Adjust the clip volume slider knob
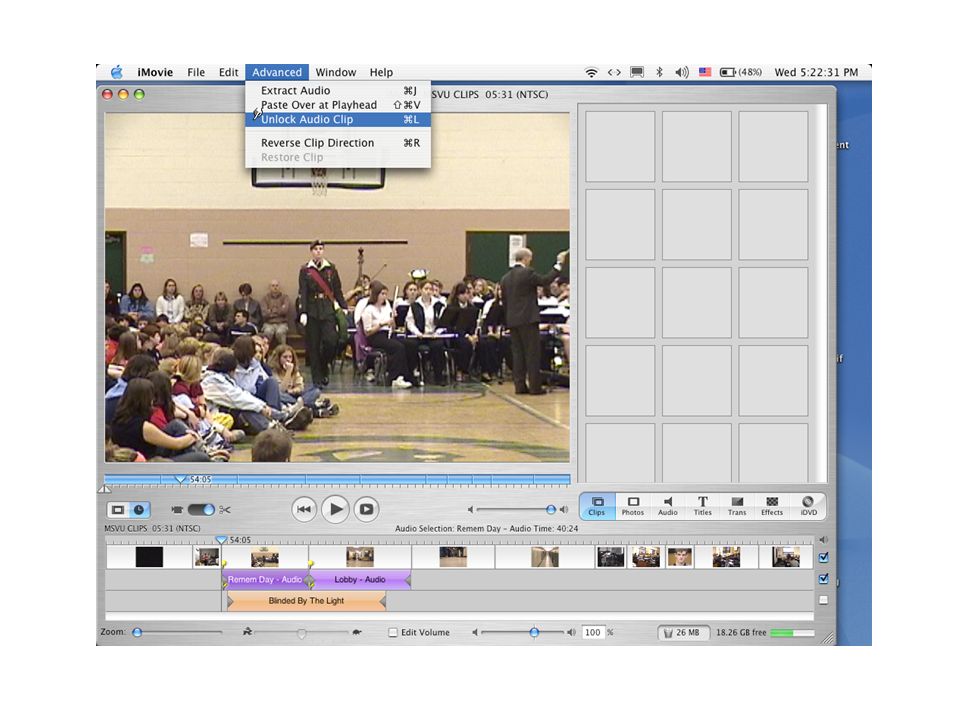 [x=534, y=632]
